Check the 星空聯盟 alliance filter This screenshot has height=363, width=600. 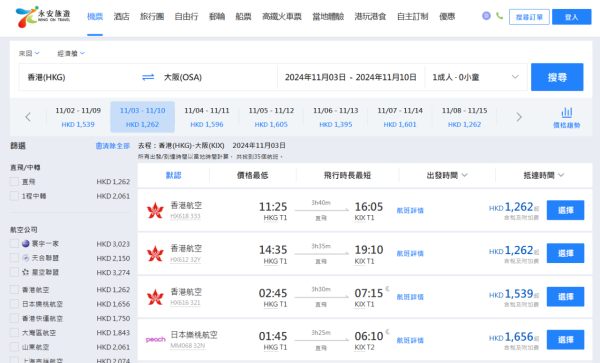(x=14, y=272)
